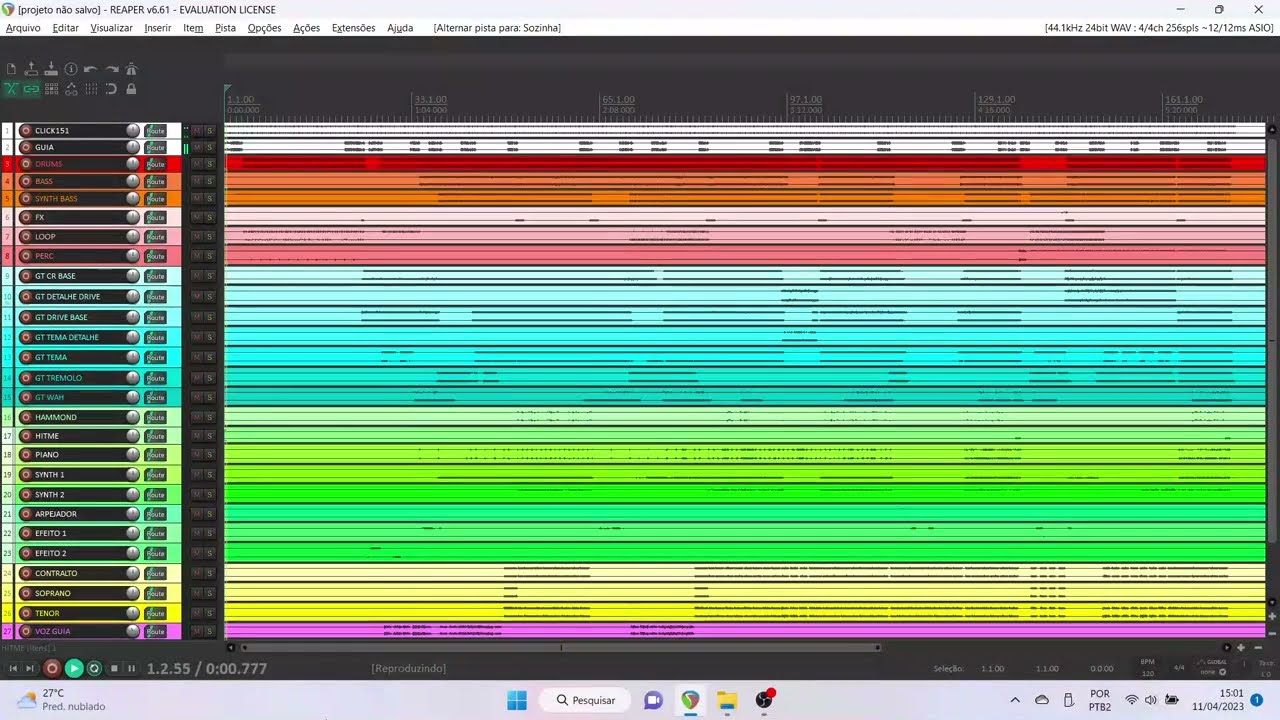This screenshot has width=1280, height=720.
Task: Arm record on GUIA track
Action: point(26,147)
